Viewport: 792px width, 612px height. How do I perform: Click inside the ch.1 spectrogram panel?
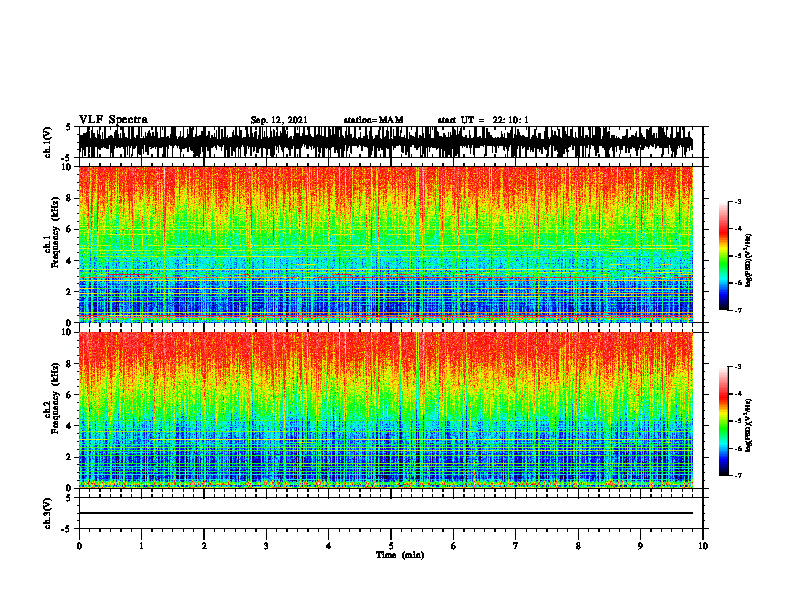click(x=385, y=244)
